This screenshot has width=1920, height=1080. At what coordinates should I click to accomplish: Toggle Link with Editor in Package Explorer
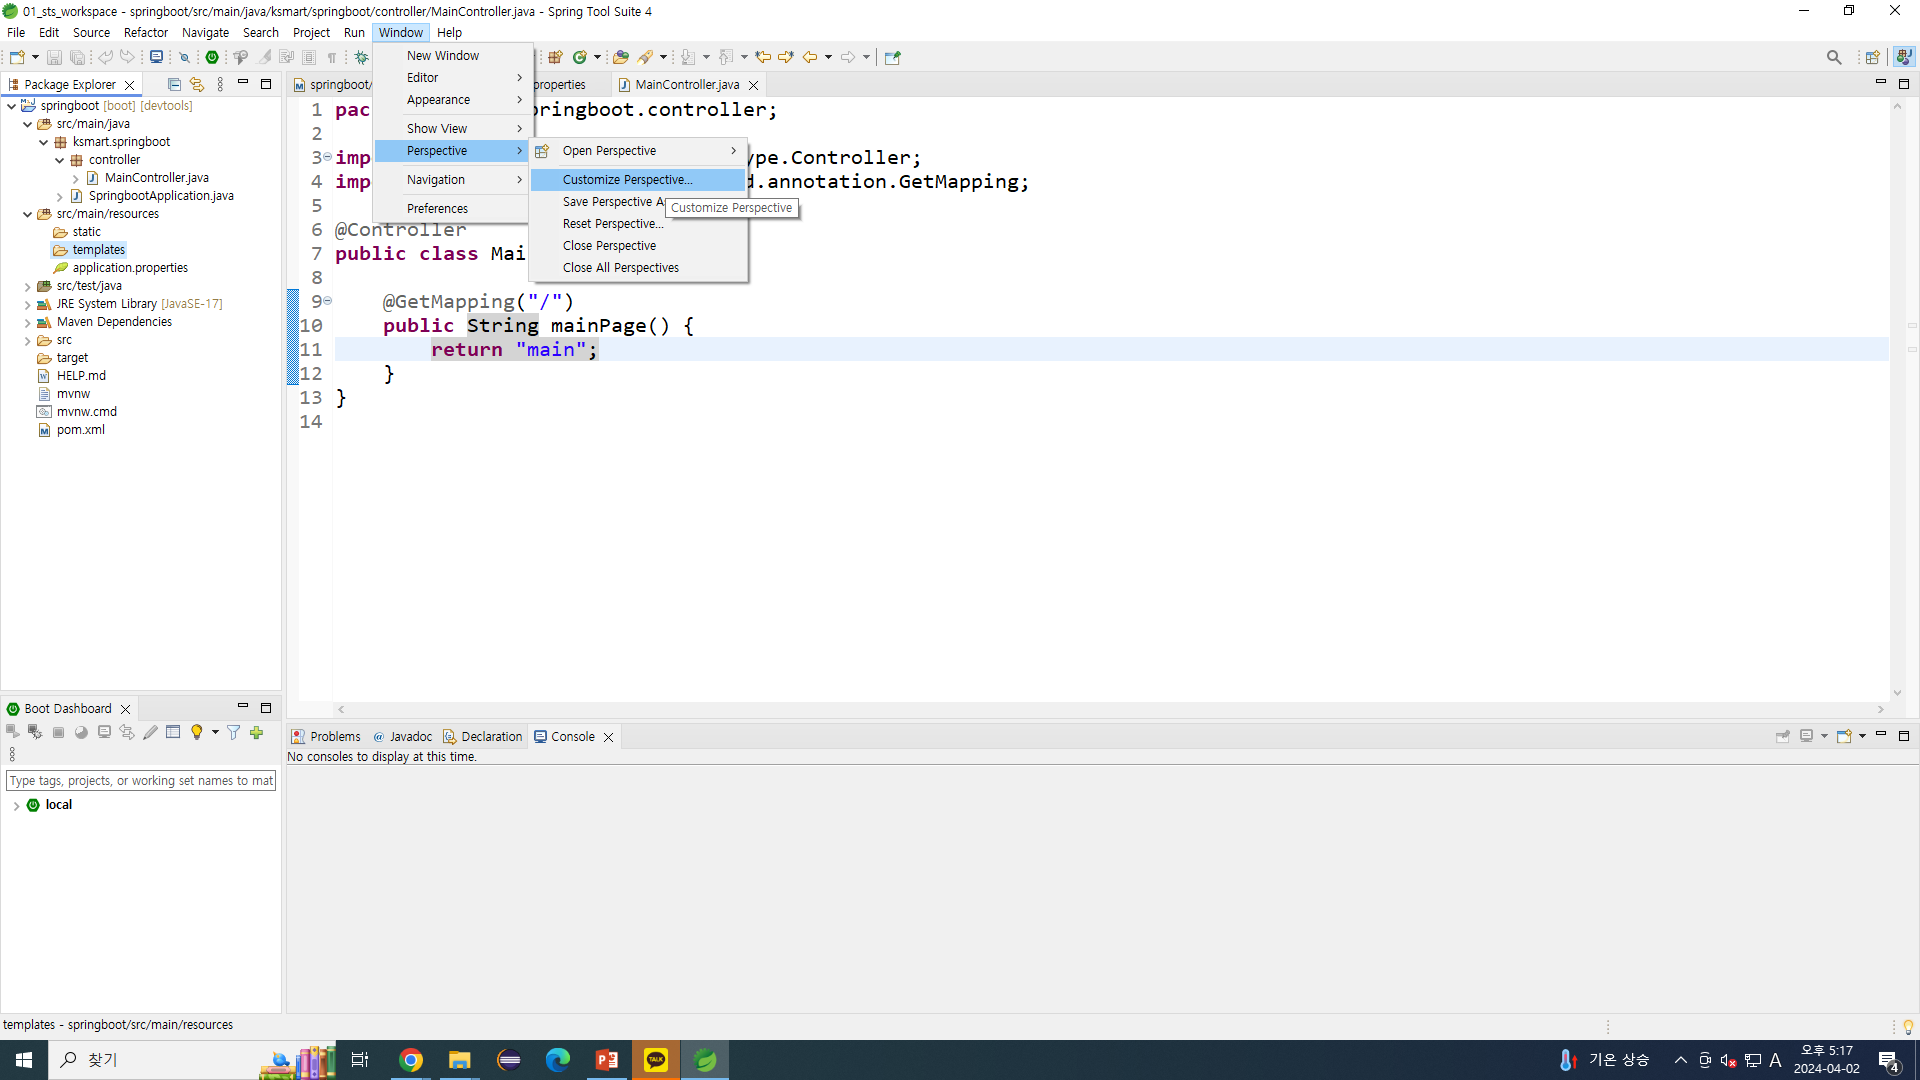coord(197,84)
